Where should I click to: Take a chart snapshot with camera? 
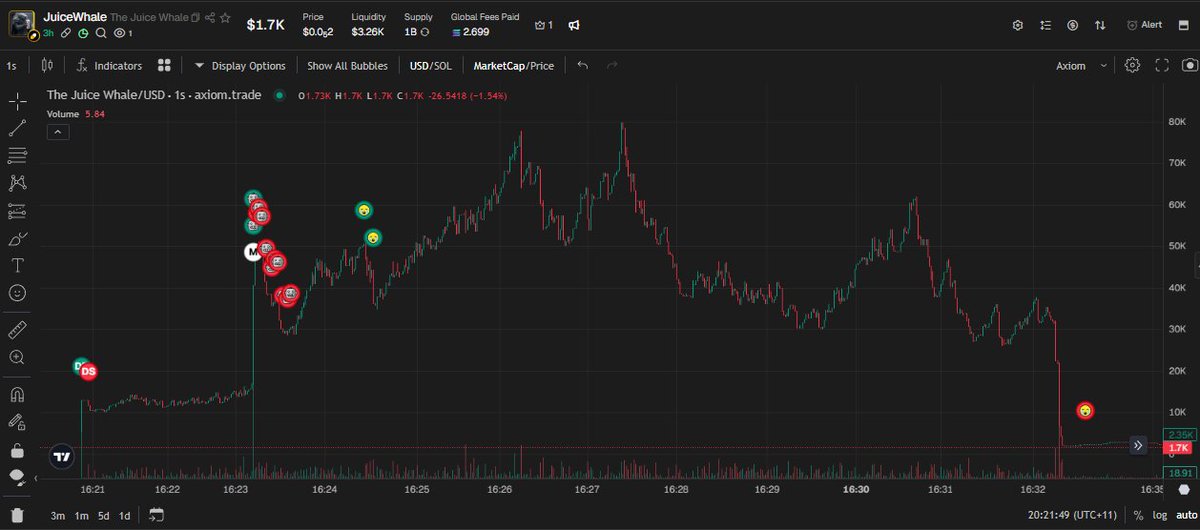1188,65
